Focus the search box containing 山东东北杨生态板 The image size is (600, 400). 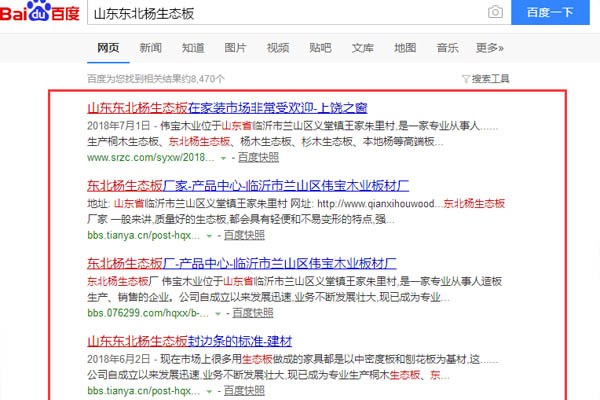click(x=287, y=13)
